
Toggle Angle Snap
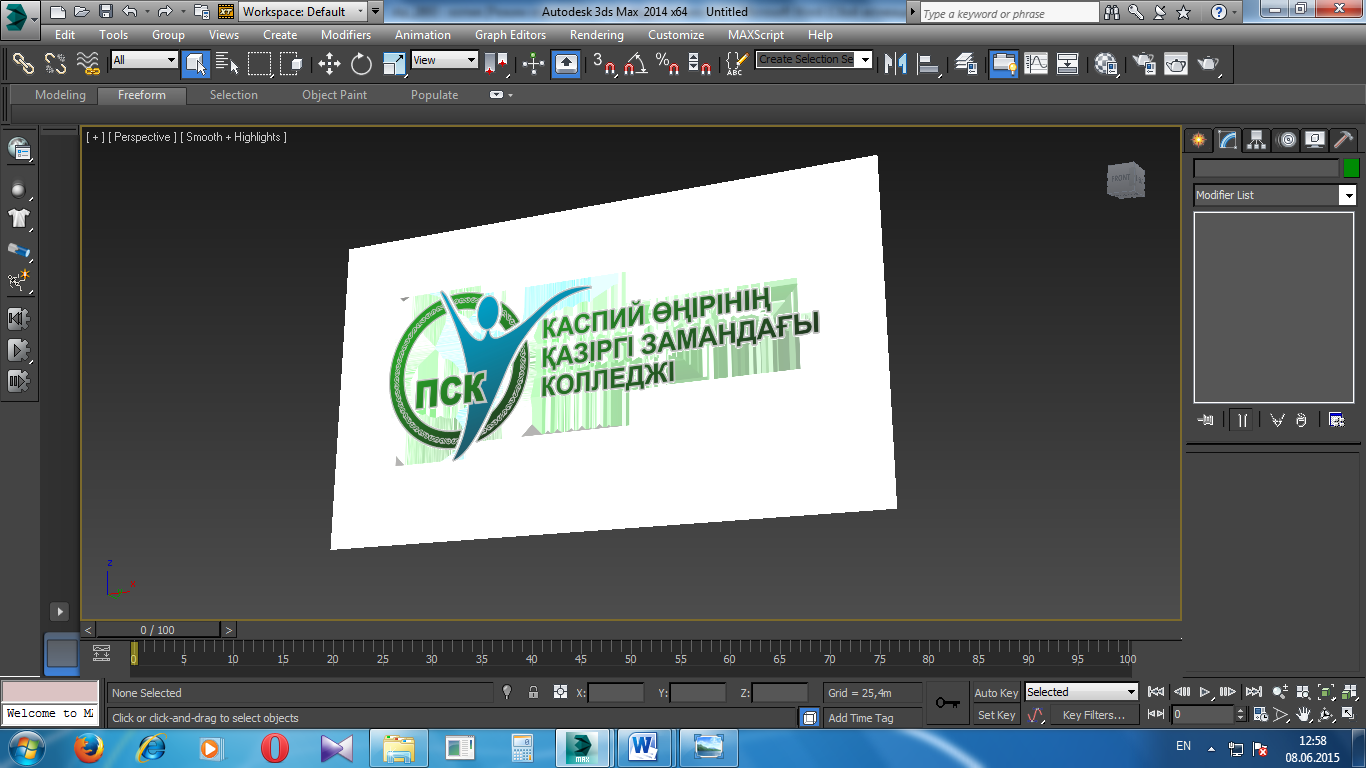pos(636,64)
